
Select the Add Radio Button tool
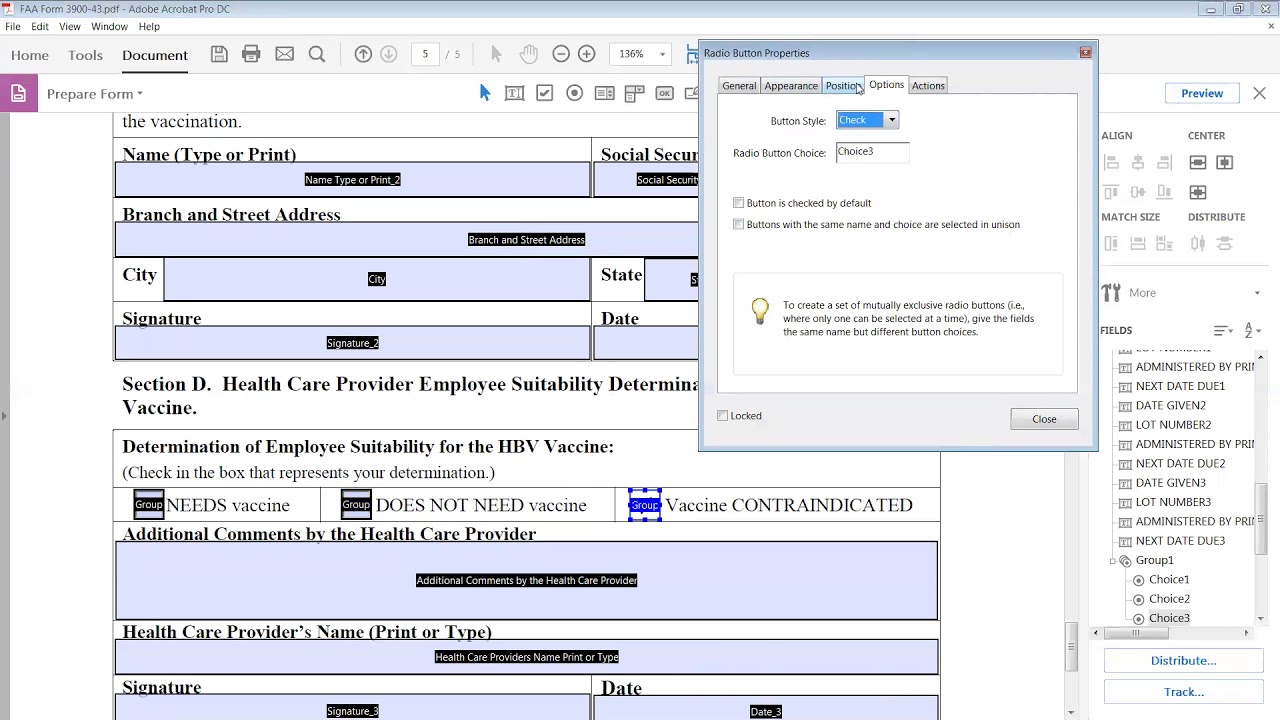pos(574,93)
